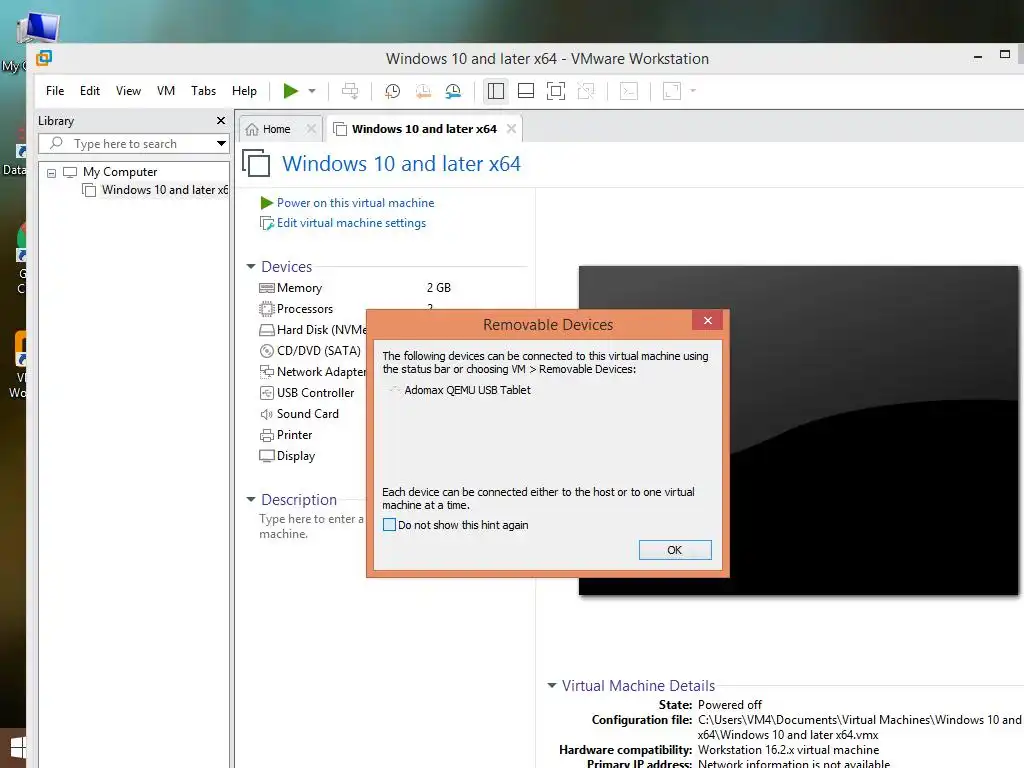Collapse the My Computer tree node
Image resolution: width=1024 pixels, height=768 pixels.
pyautogui.click(x=52, y=173)
